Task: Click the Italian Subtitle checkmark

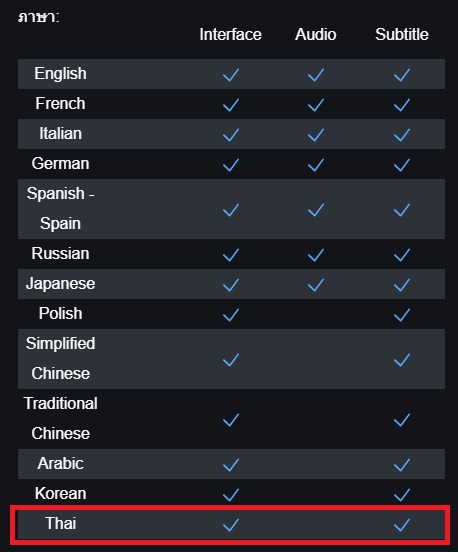Action: pos(402,135)
